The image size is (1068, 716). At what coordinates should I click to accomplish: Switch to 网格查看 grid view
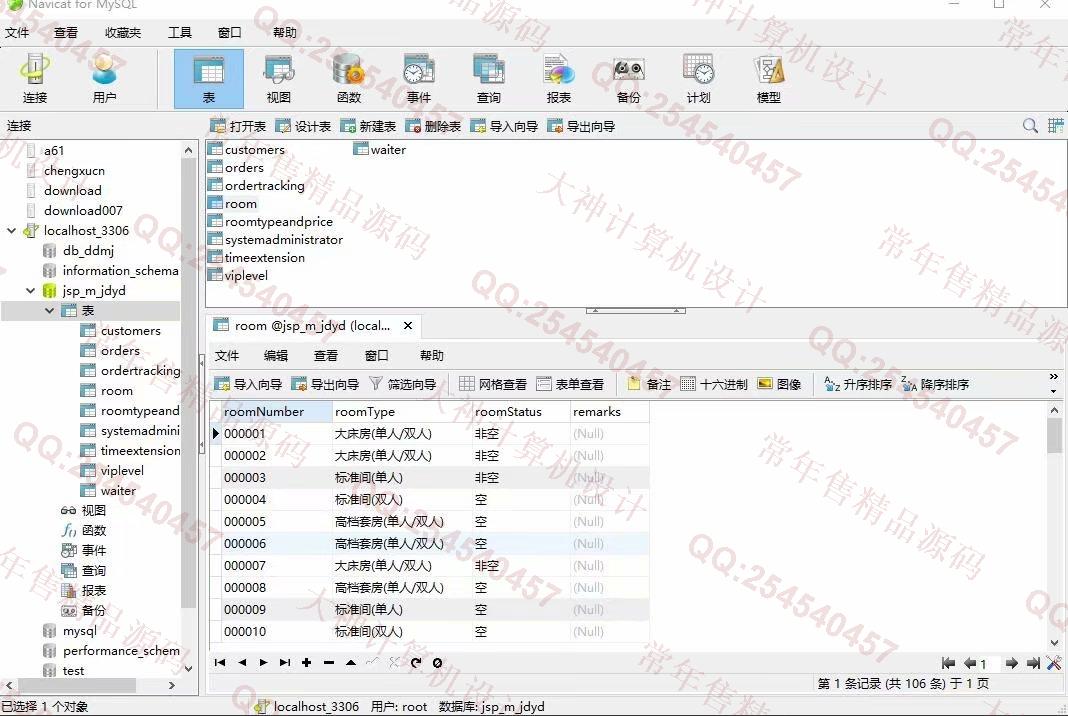pos(492,384)
